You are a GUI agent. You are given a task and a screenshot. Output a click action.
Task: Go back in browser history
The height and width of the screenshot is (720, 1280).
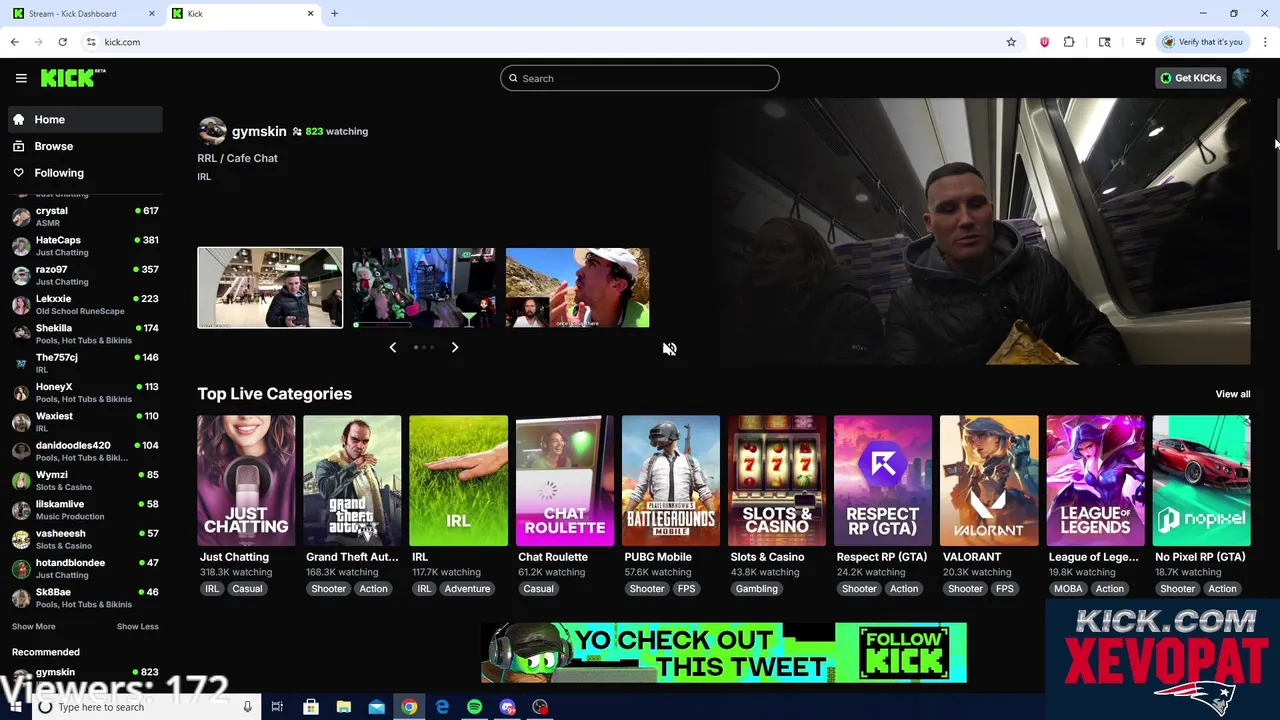pyautogui.click(x=14, y=42)
